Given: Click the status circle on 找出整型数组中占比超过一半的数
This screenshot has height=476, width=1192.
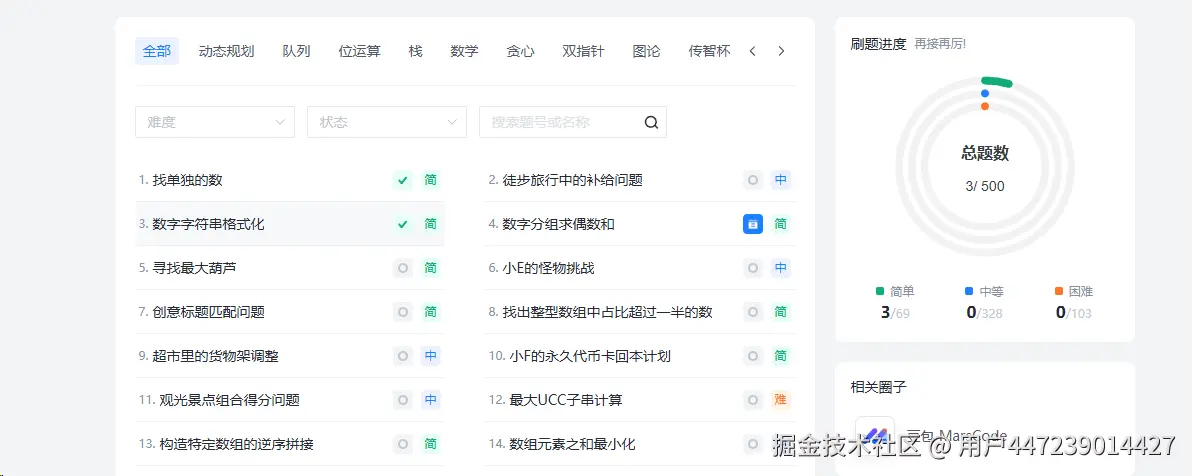Looking at the screenshot, I should pyautogui.click(x=753, y=313).
